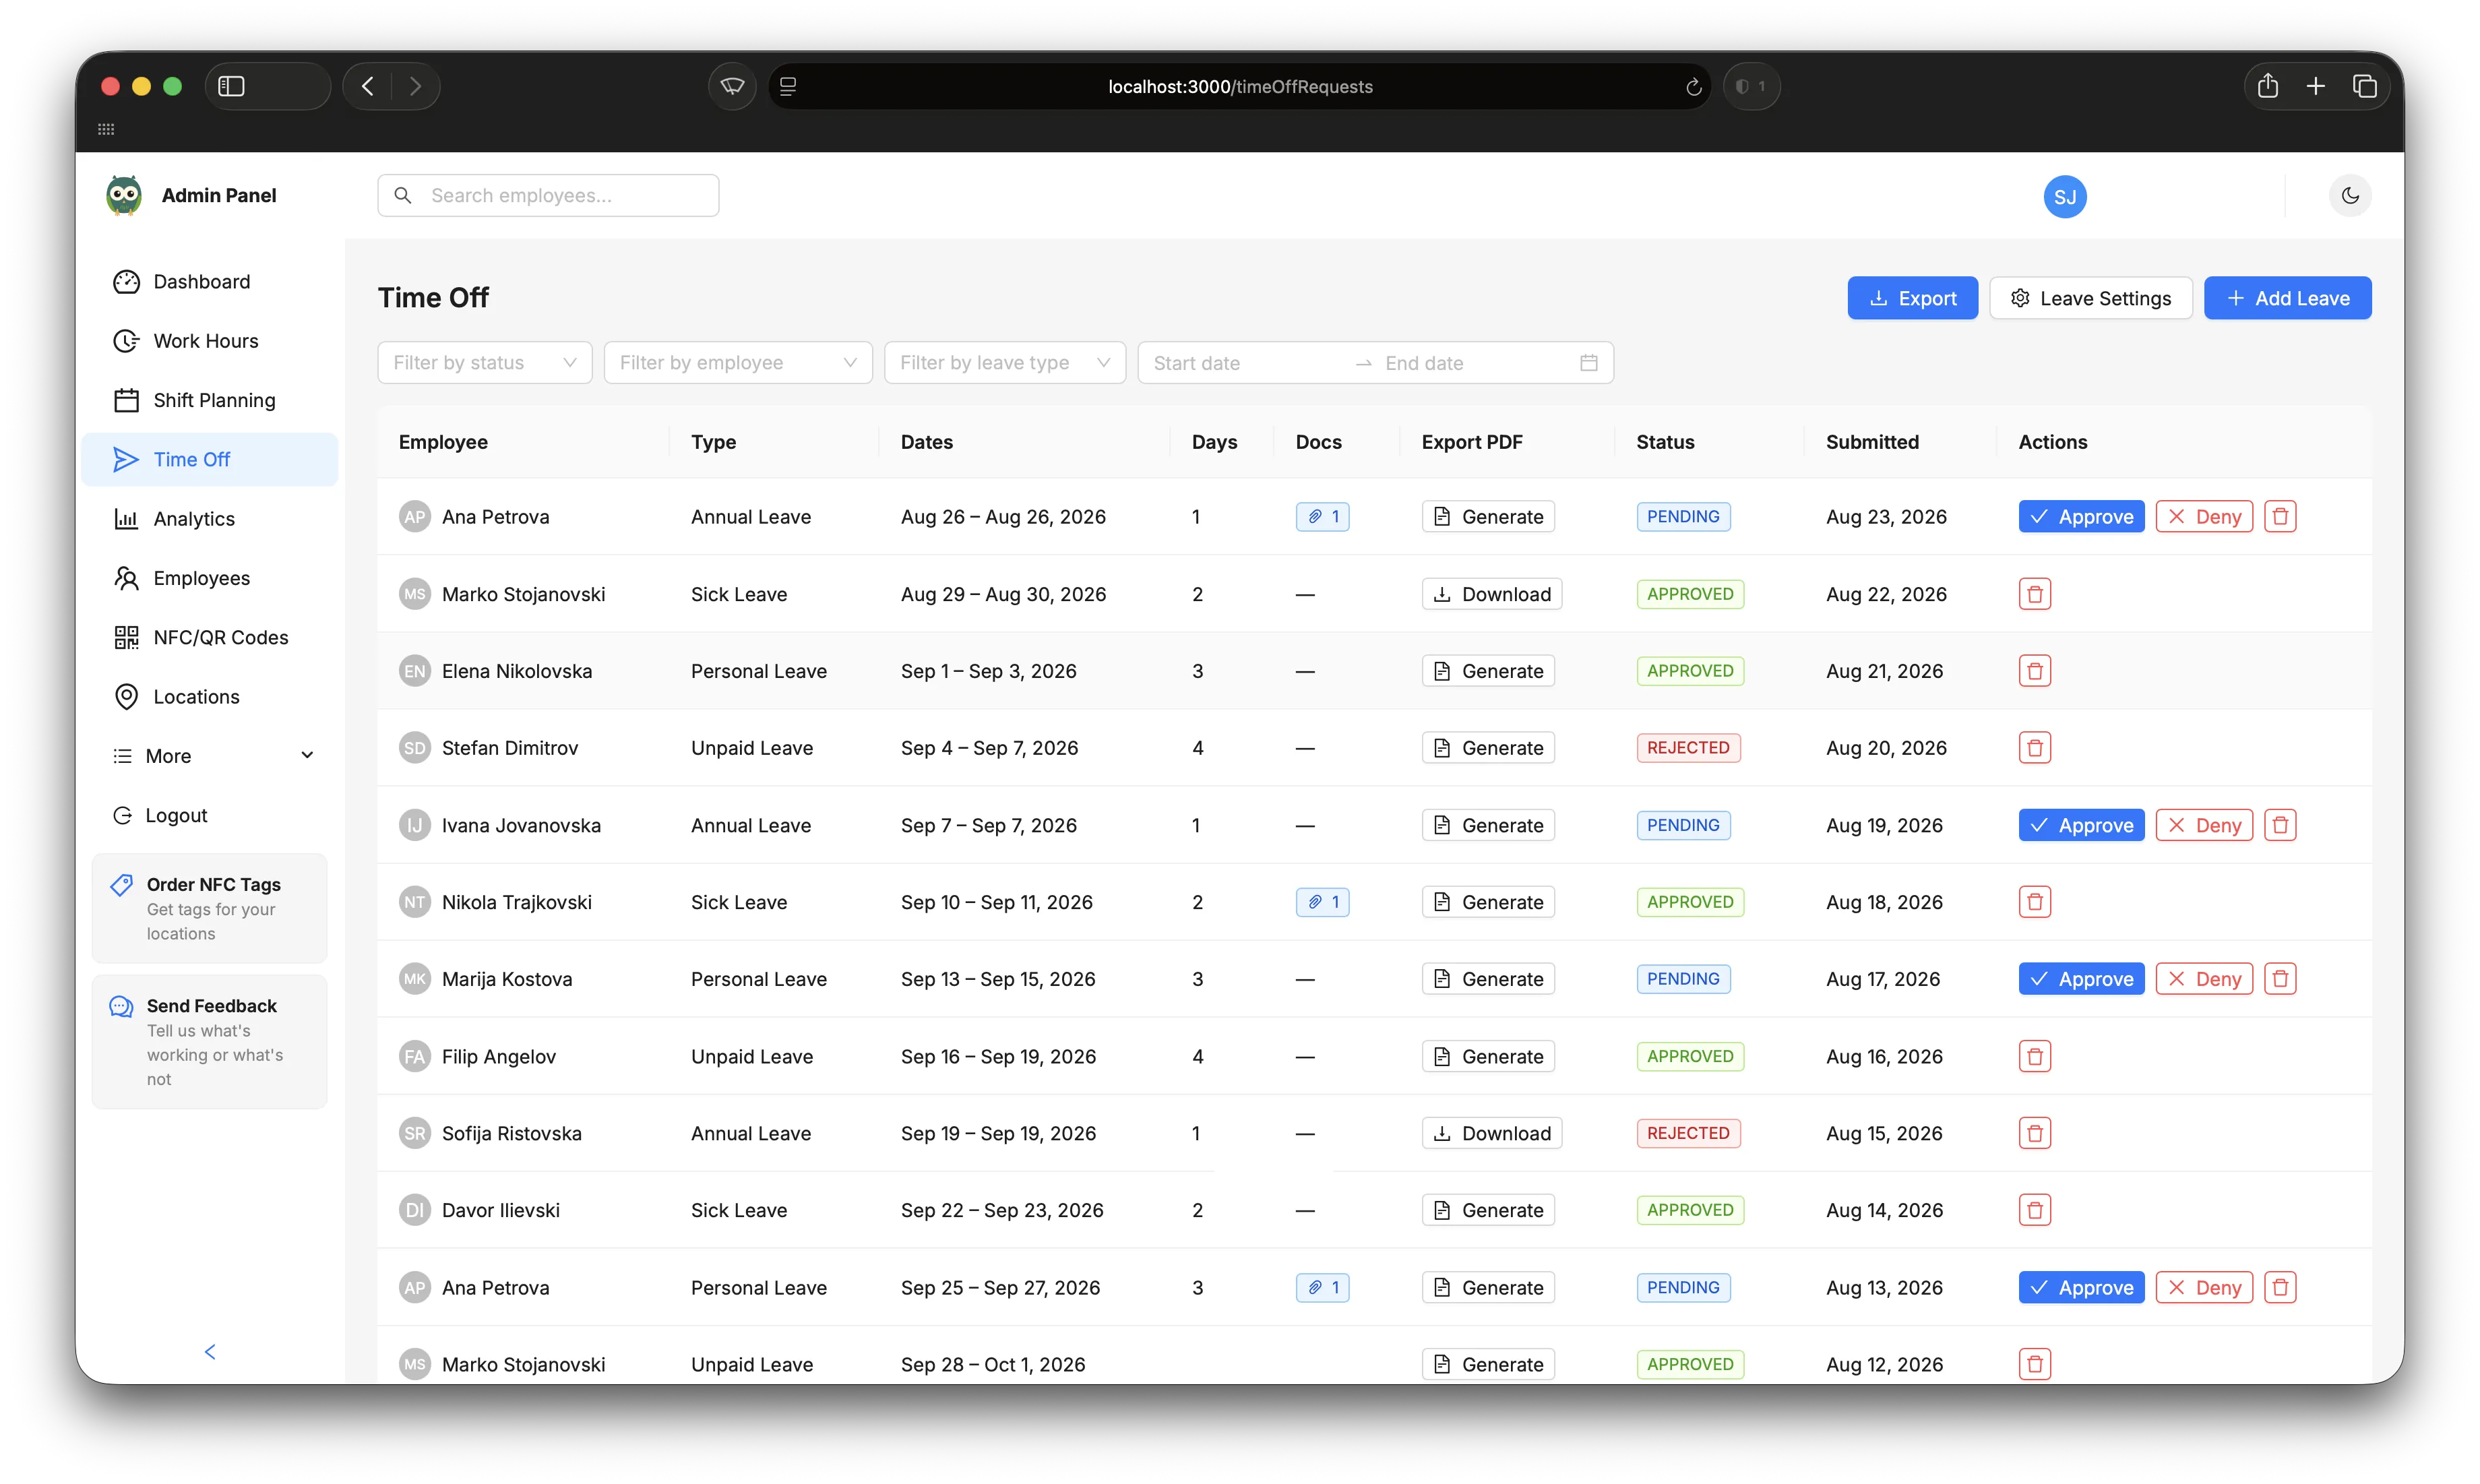Open a new browser tab with plus icon

(2315, 87)
